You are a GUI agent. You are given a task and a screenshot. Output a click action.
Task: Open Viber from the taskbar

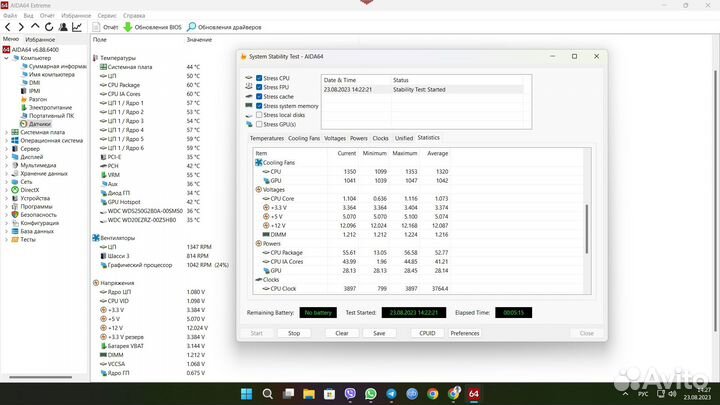click(x=350, y=394)
